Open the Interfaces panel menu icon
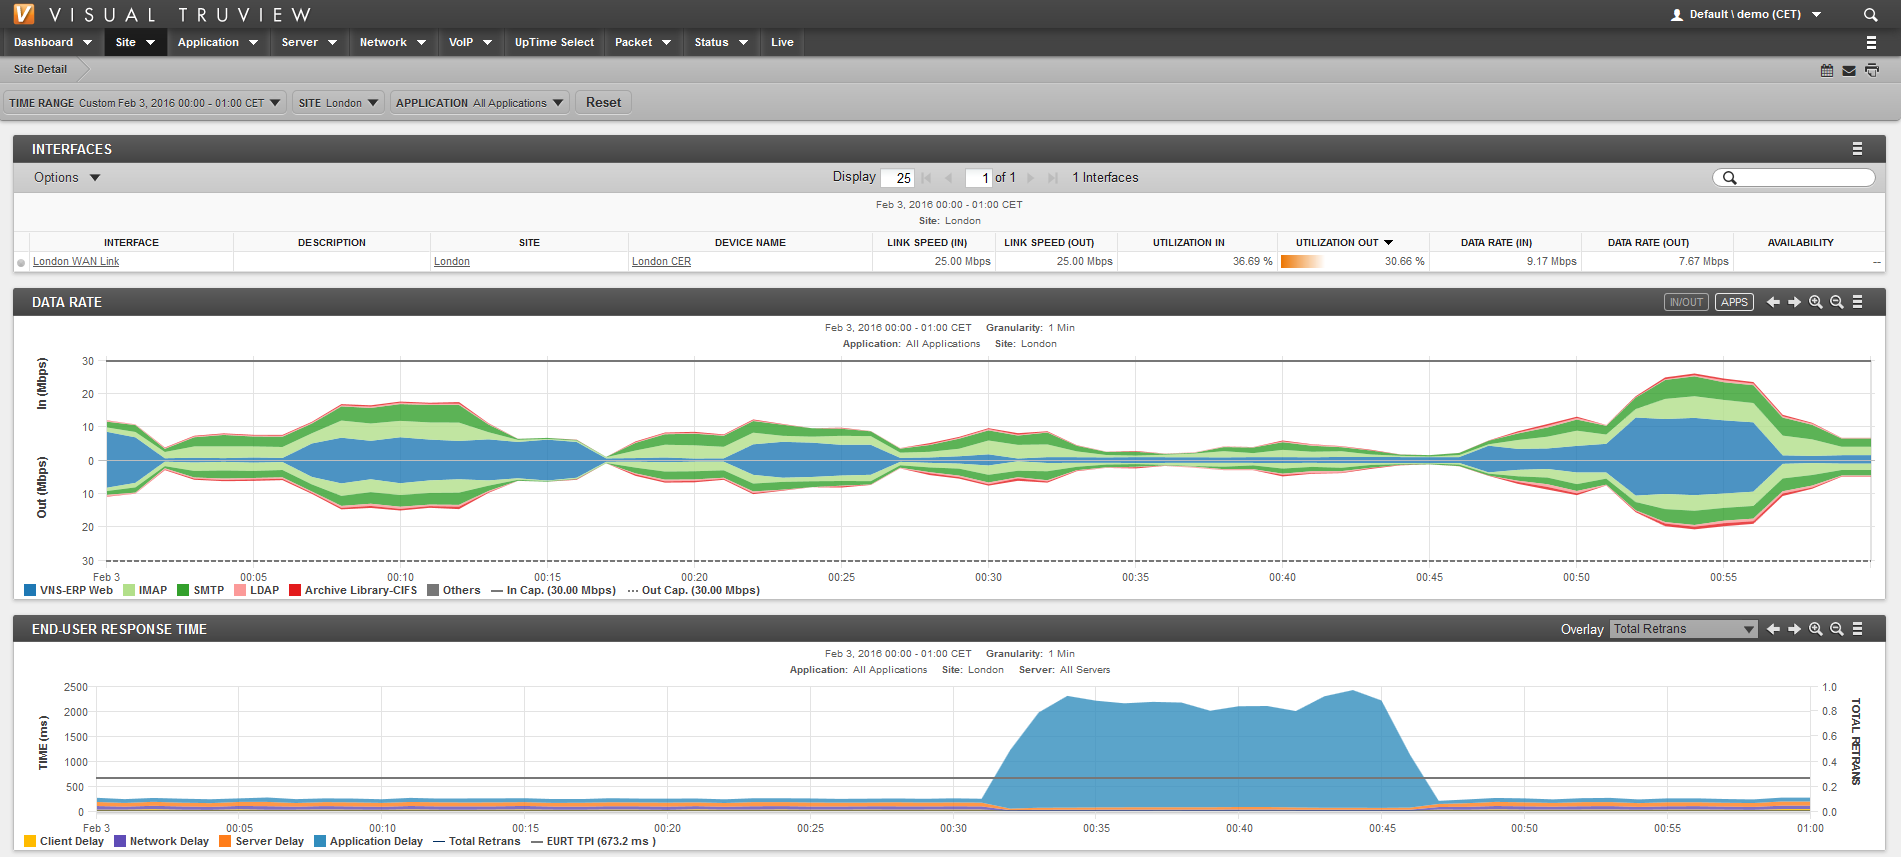1901x857 pixels. pos(1857,149)
